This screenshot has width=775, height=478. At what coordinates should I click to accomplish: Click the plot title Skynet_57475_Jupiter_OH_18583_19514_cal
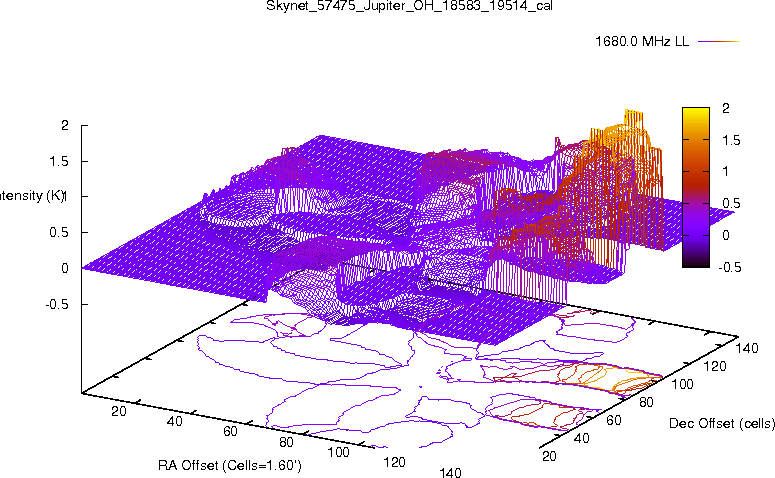click(x=409, y=6)
